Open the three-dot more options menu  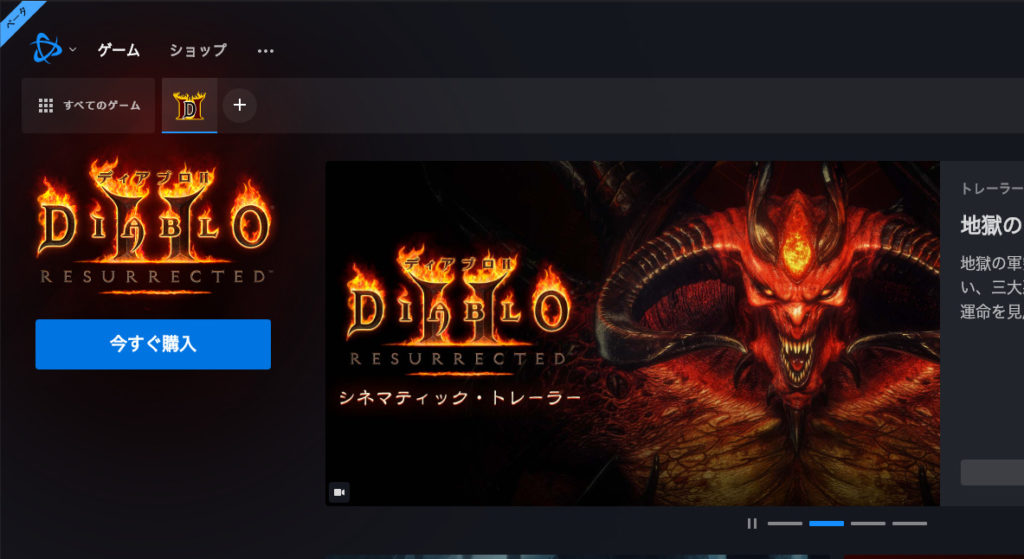point(265,50)
